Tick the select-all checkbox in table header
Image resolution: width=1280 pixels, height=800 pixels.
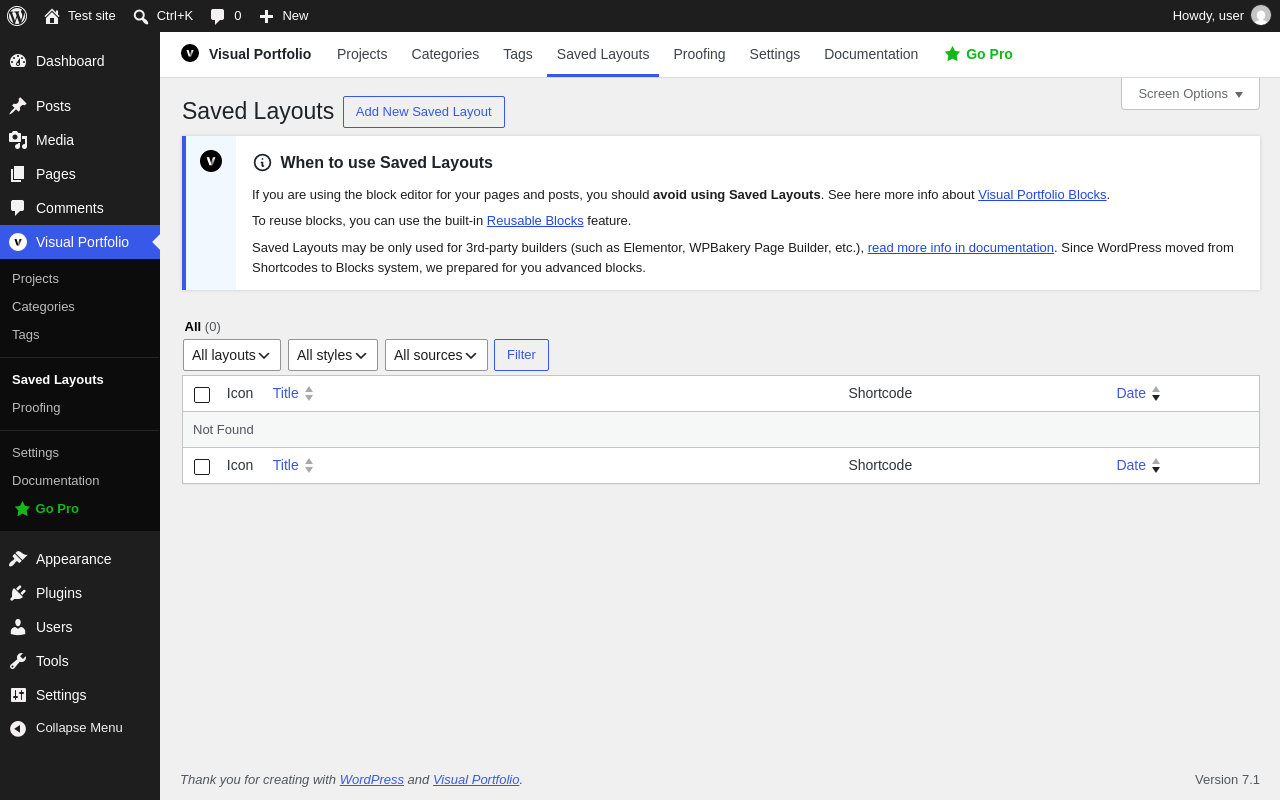pyautogui.click(x=202, y=394)
